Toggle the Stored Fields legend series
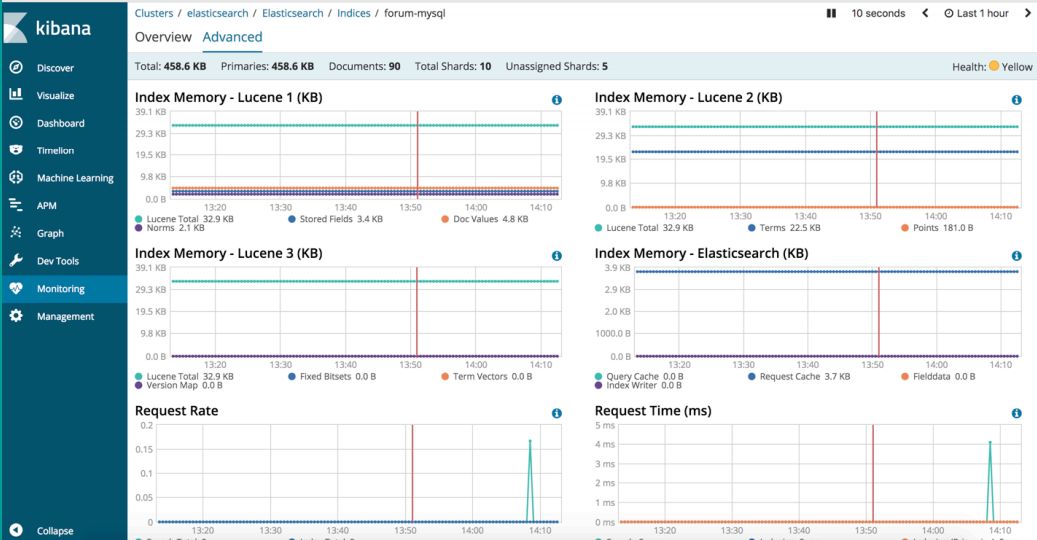1037x540 pixels. [335, 219]
